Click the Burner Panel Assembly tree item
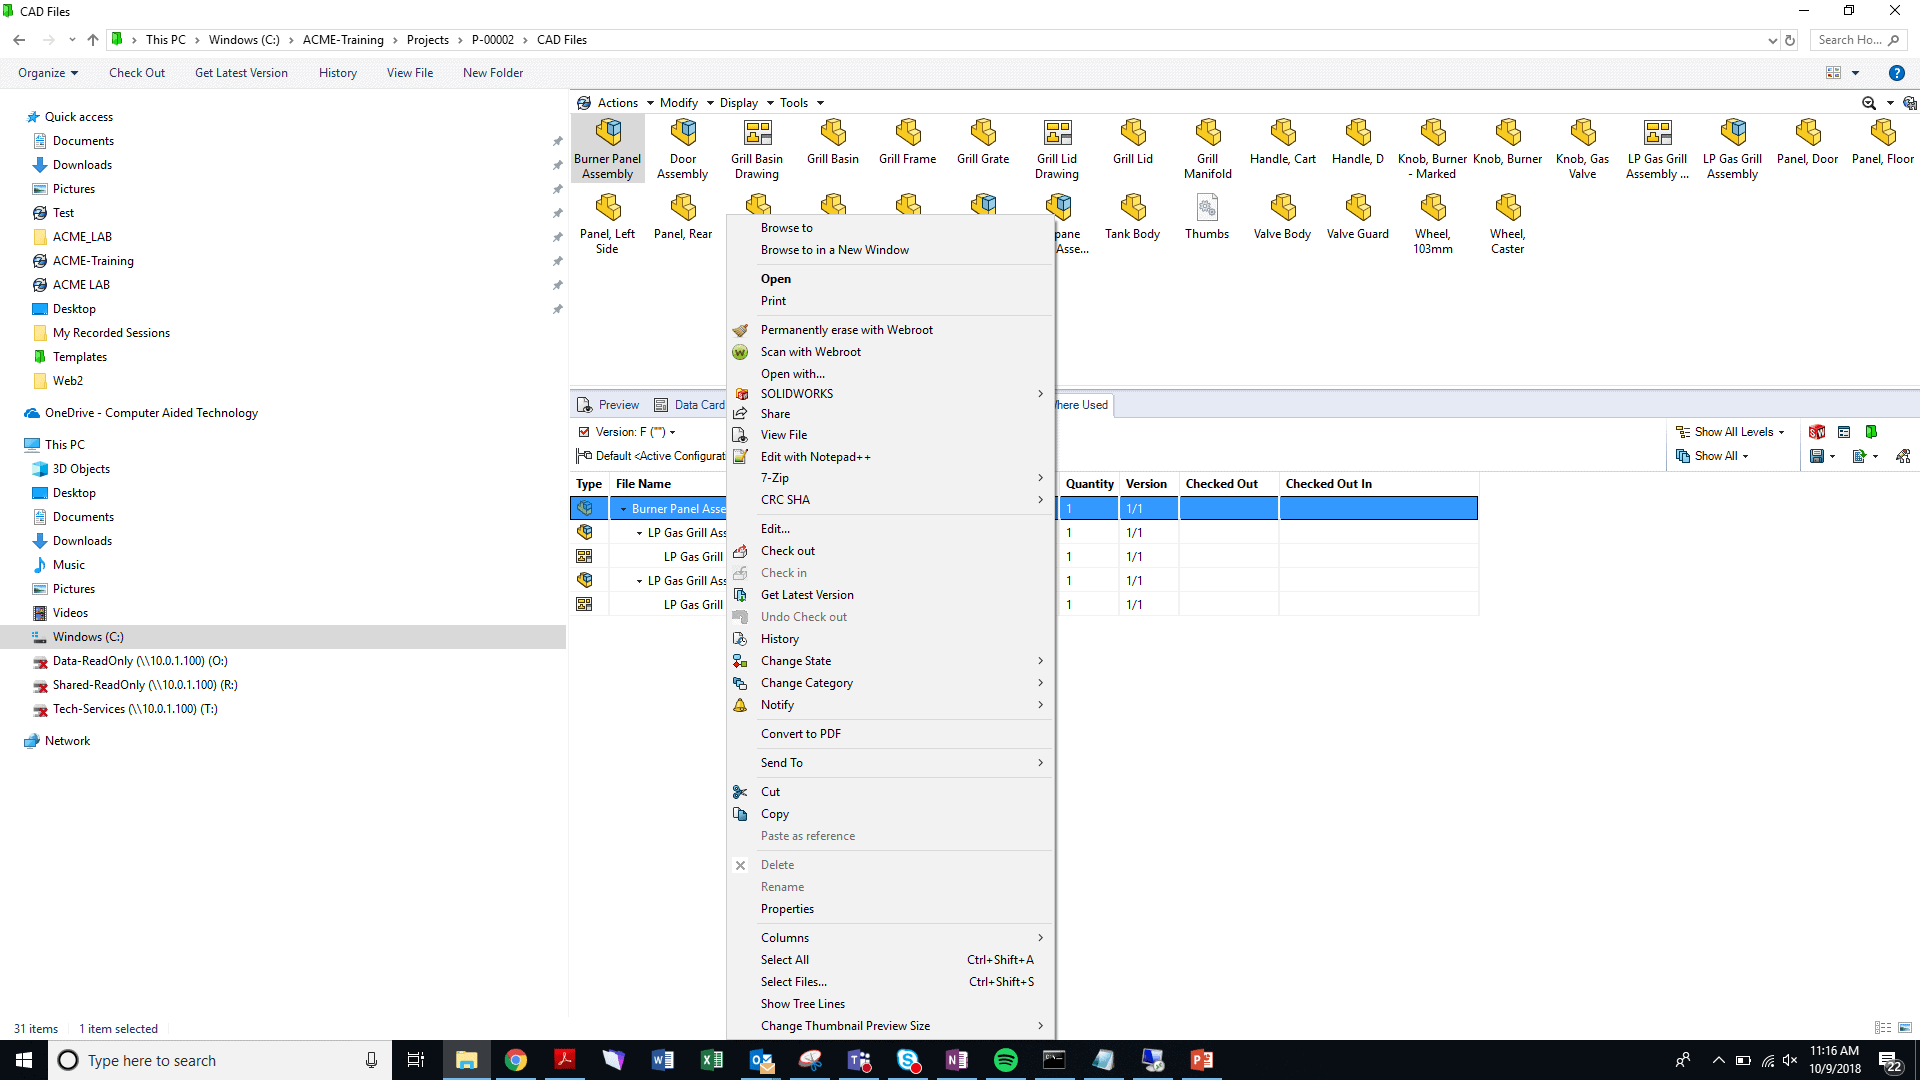Viewport: 1920px width, 1080px height. coord(674,508)
